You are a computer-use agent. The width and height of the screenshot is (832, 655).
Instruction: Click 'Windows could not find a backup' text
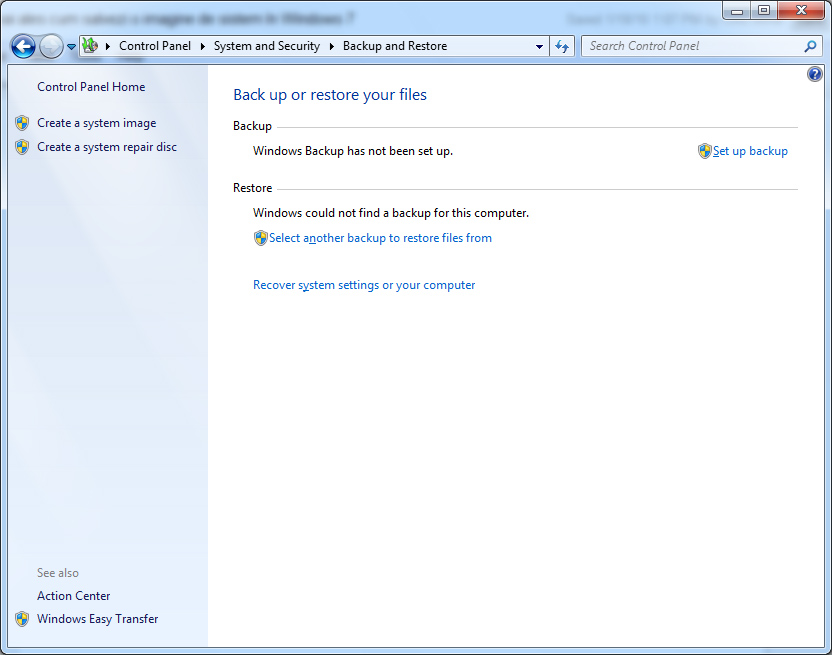point(391,213)
